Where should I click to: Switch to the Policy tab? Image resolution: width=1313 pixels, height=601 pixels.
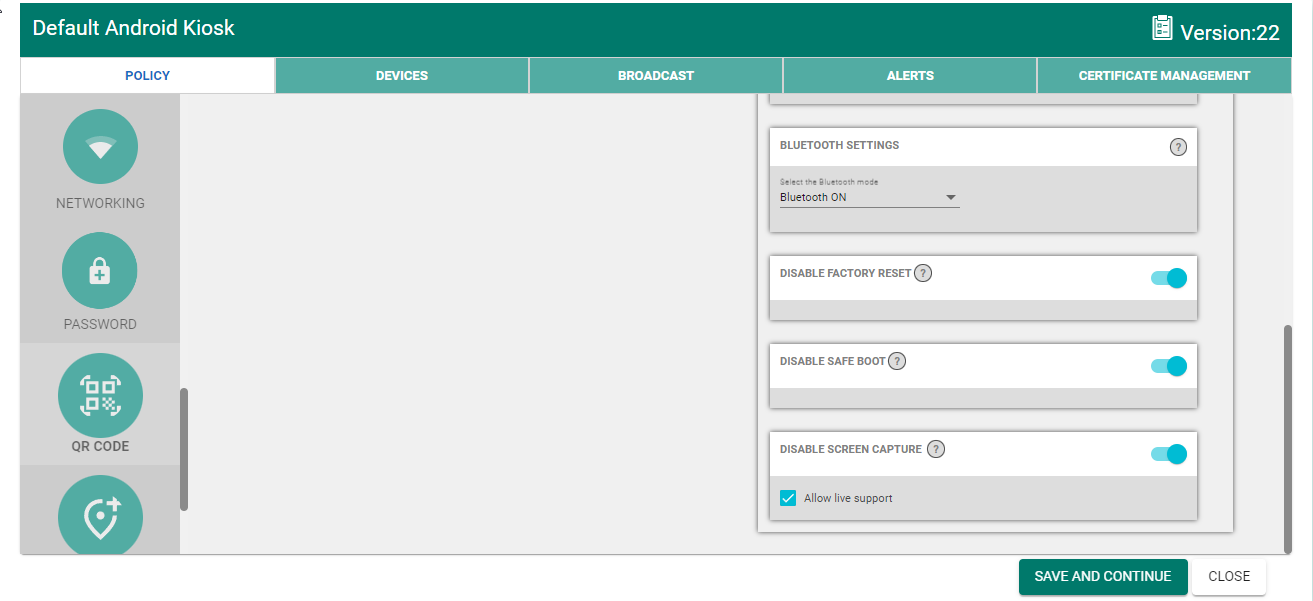(x=147, y=76)
